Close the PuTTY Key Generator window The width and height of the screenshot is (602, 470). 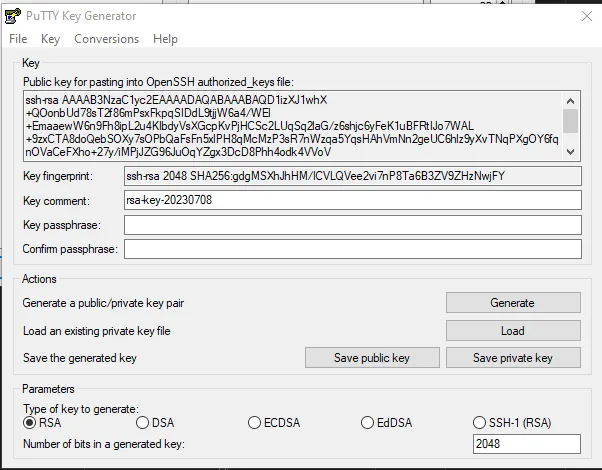(x=587, y=16)
